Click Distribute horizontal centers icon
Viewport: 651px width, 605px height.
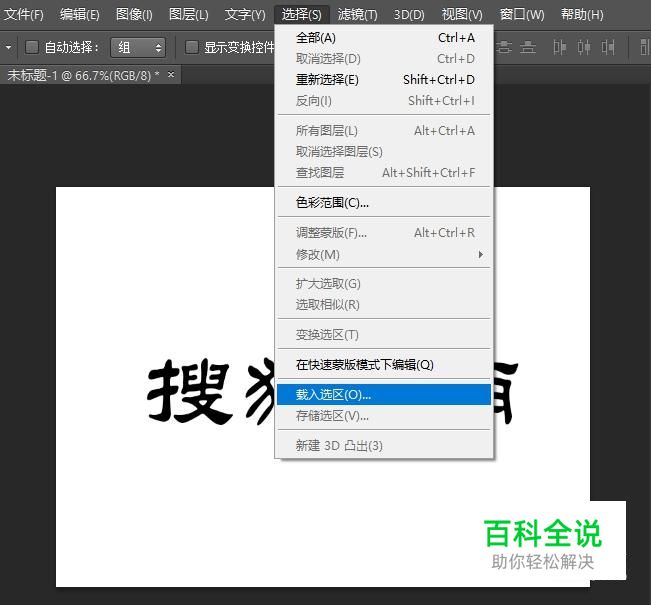(584, 47)
